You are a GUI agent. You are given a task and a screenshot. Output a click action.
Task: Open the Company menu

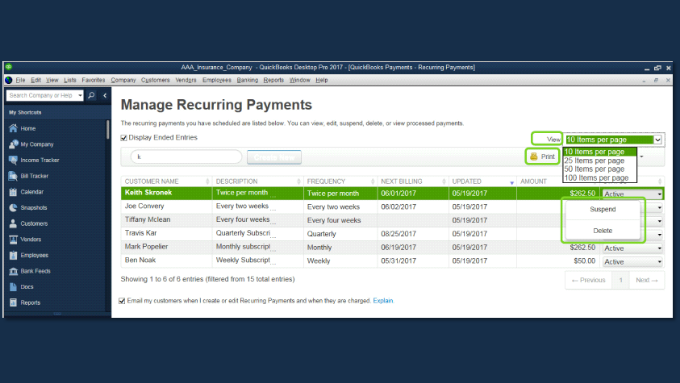(123, 80)
